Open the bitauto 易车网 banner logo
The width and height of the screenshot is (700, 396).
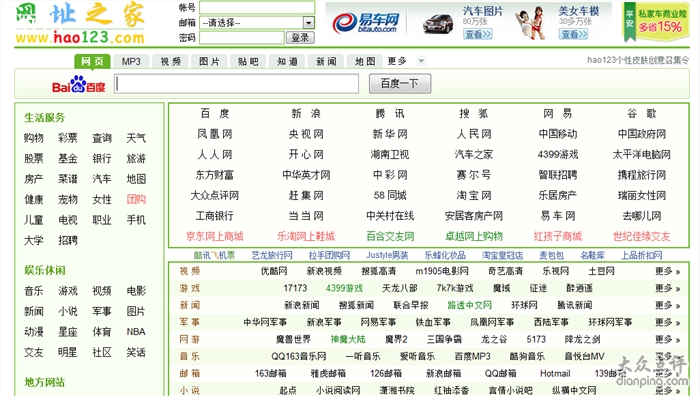pos(366,23)
